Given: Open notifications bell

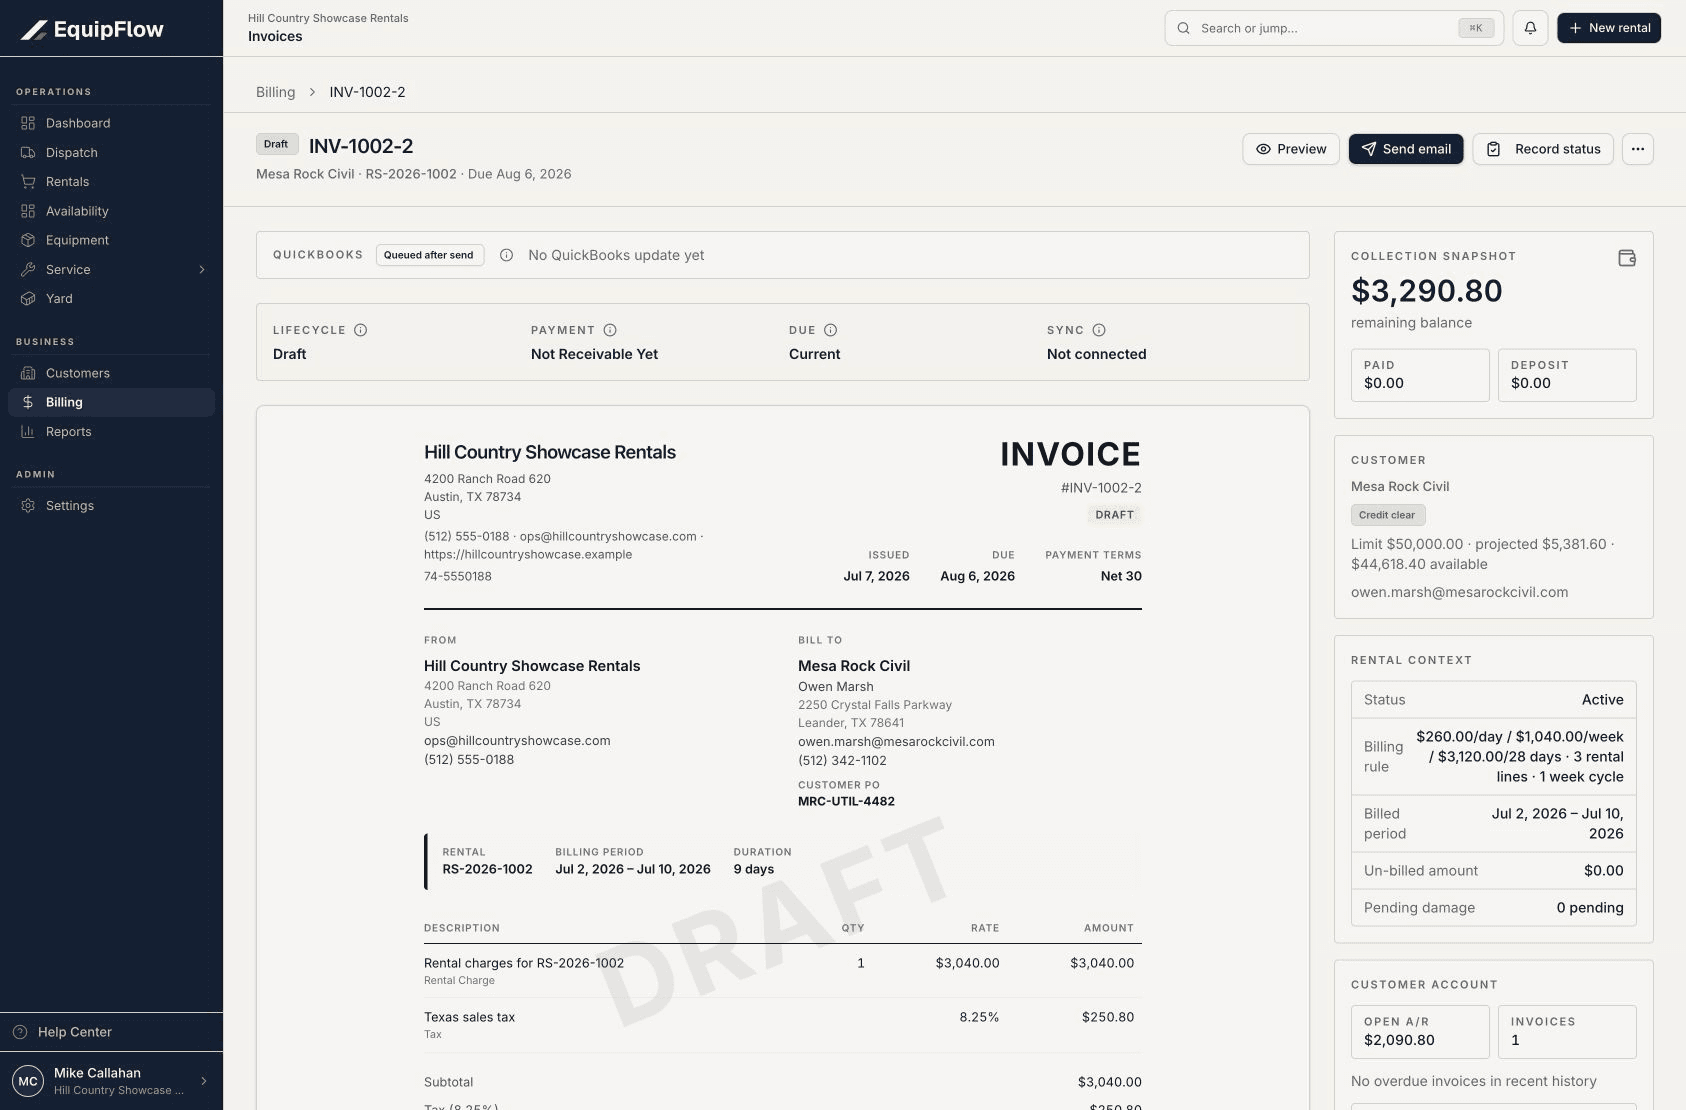Looking at the screenshot, I should 1530,28.
